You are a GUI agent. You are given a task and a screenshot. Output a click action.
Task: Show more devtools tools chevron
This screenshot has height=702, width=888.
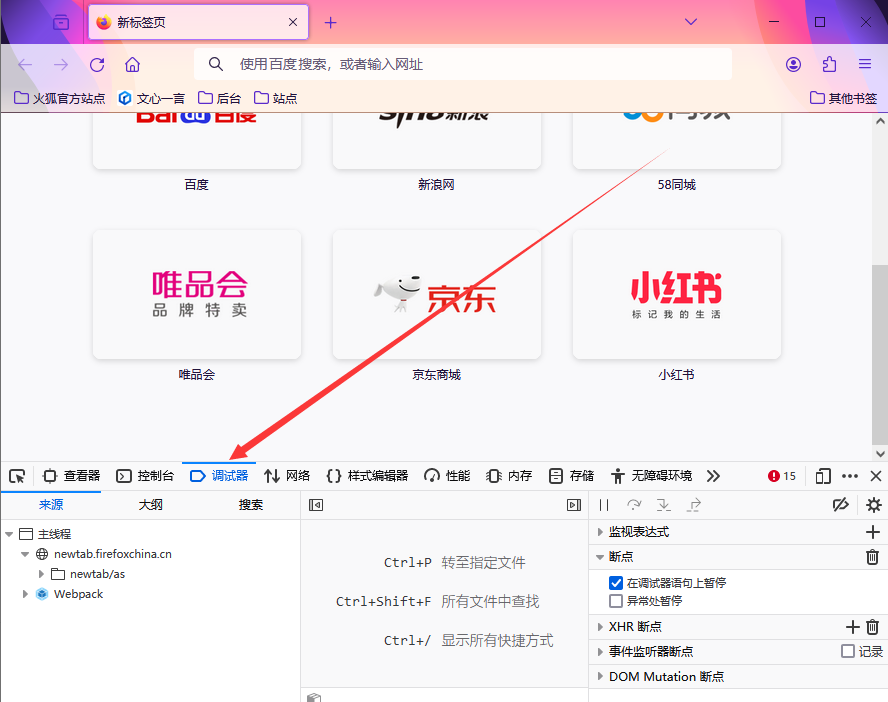point(713,476)
